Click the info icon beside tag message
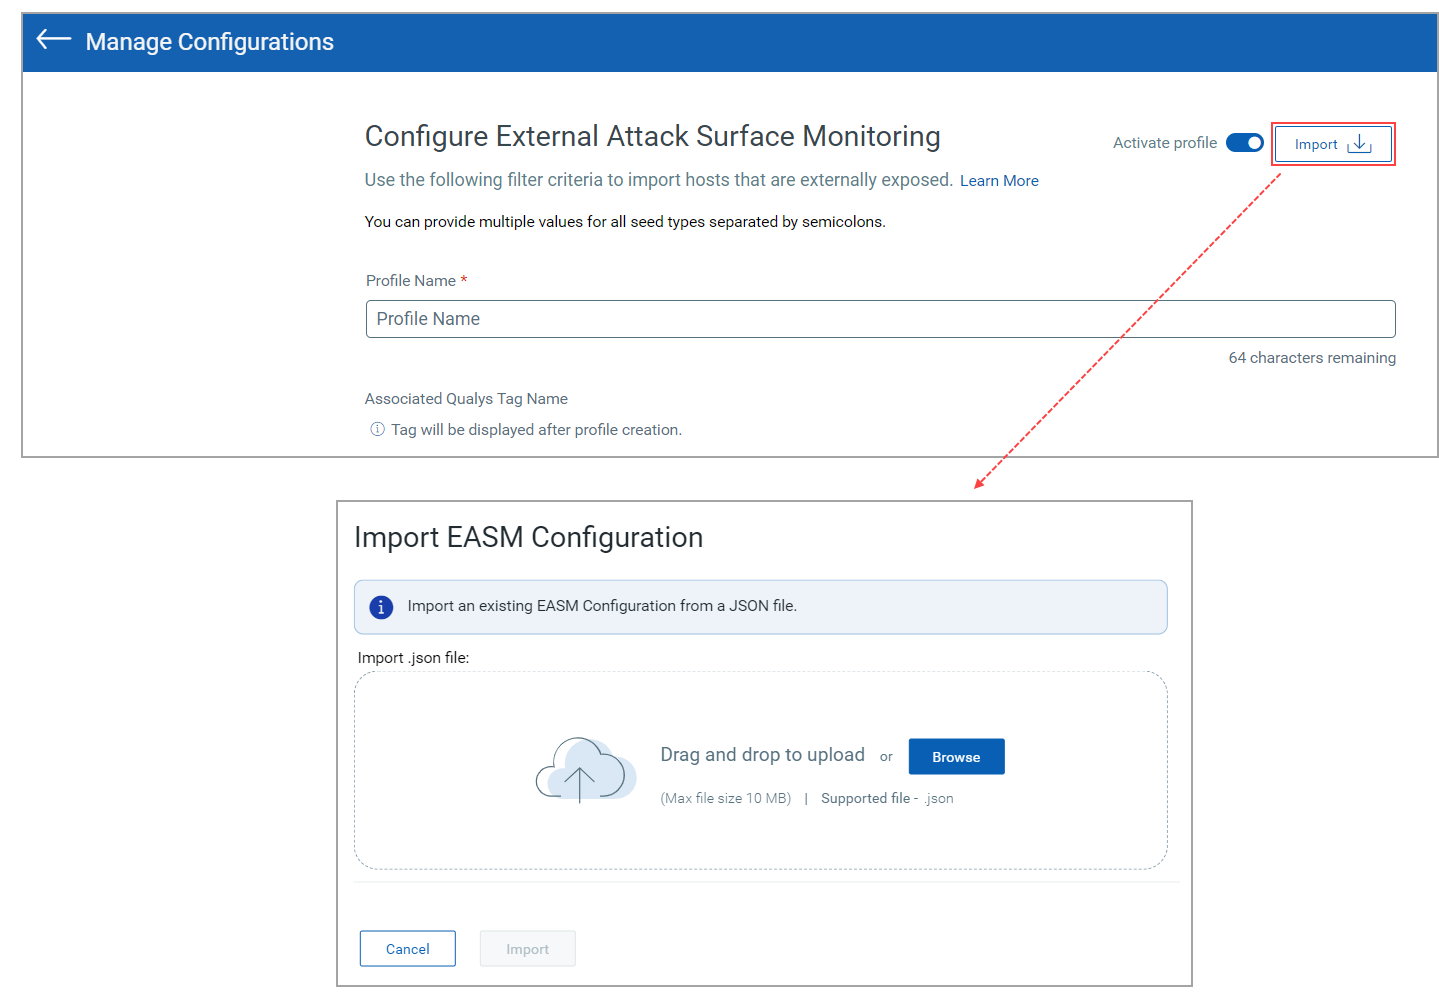The height and width of the screenshot is (1000, 1439). [x=377, y=429]
